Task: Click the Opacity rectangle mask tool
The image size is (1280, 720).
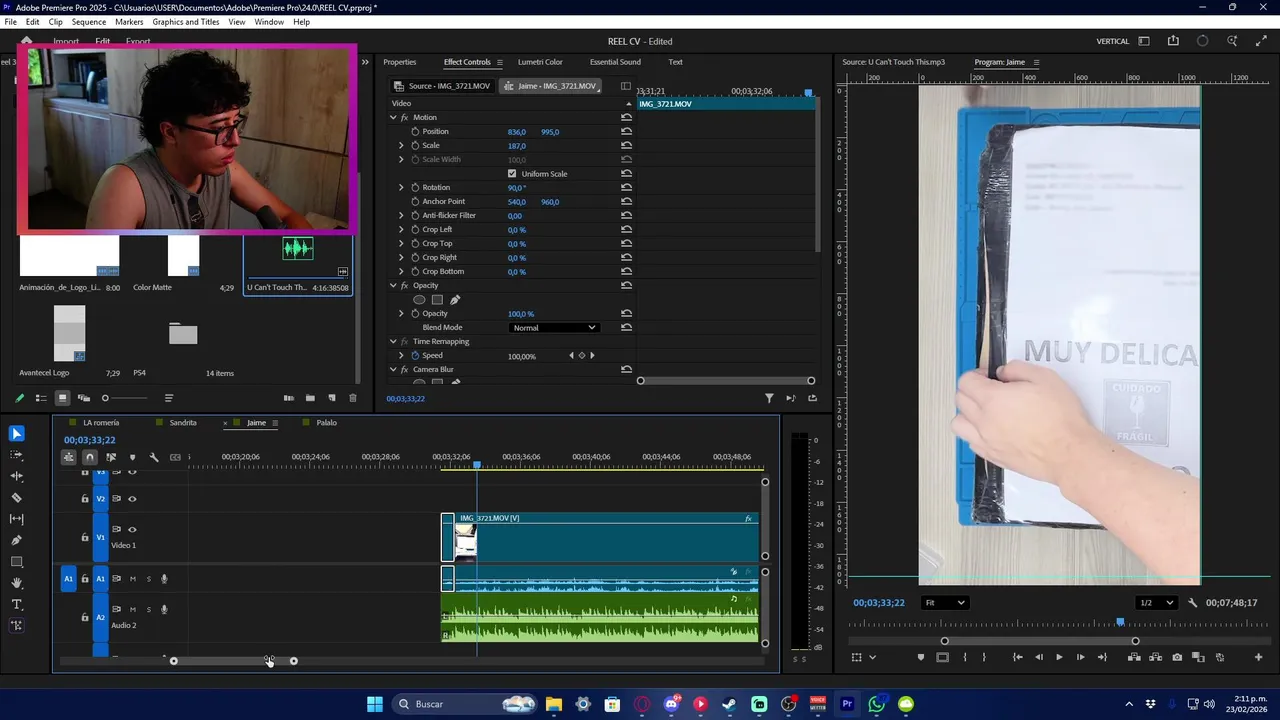Action: [437, 300]
